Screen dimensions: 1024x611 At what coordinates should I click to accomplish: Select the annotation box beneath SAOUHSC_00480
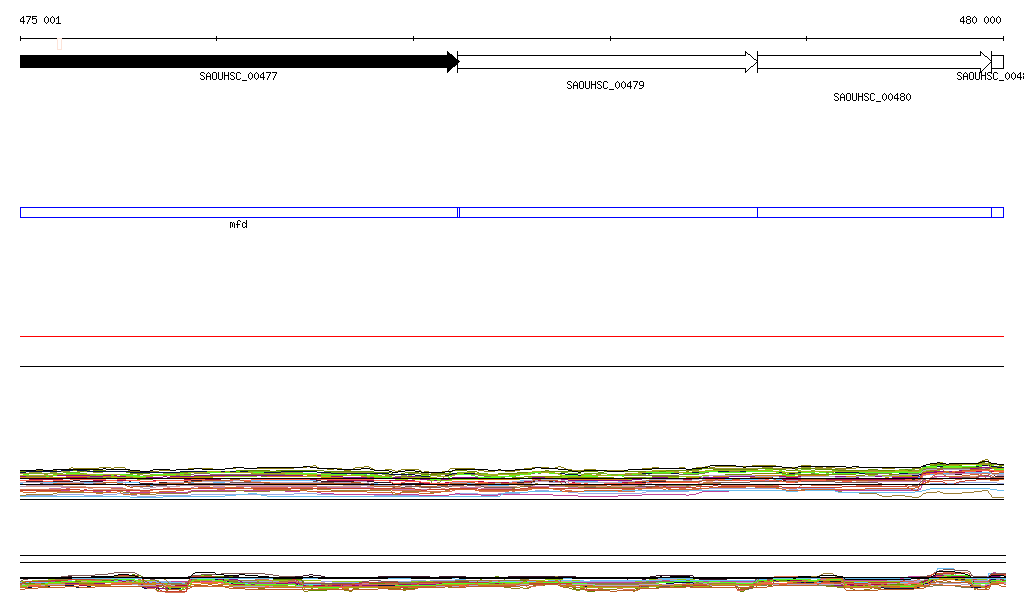(x=874, y=212)
